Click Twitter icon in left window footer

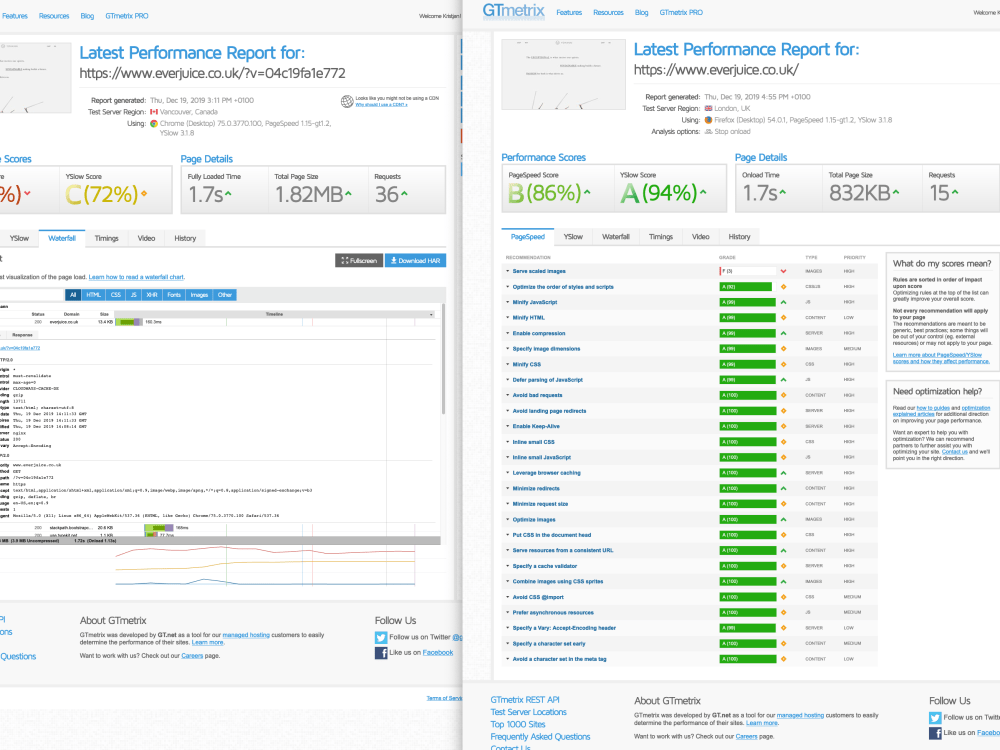click(381, 637)
